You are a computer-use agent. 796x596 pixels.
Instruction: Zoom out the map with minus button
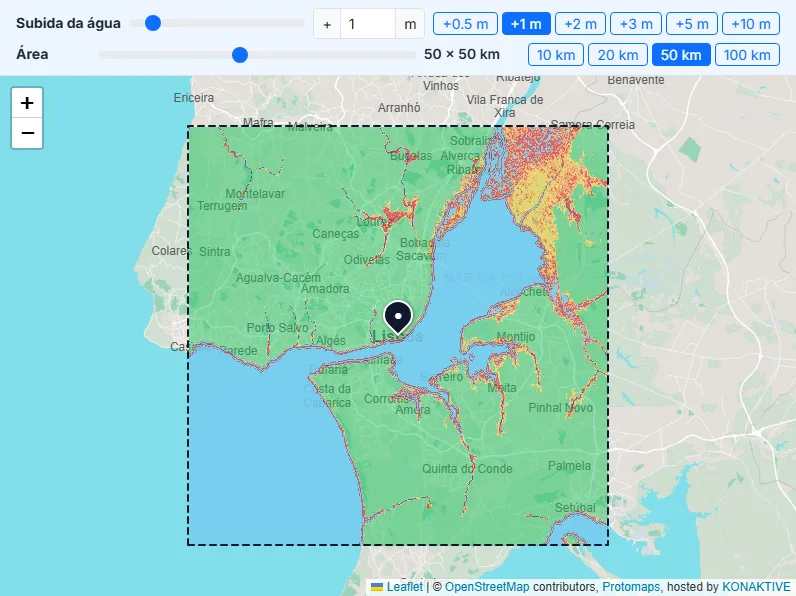click(x=27, y=133)
